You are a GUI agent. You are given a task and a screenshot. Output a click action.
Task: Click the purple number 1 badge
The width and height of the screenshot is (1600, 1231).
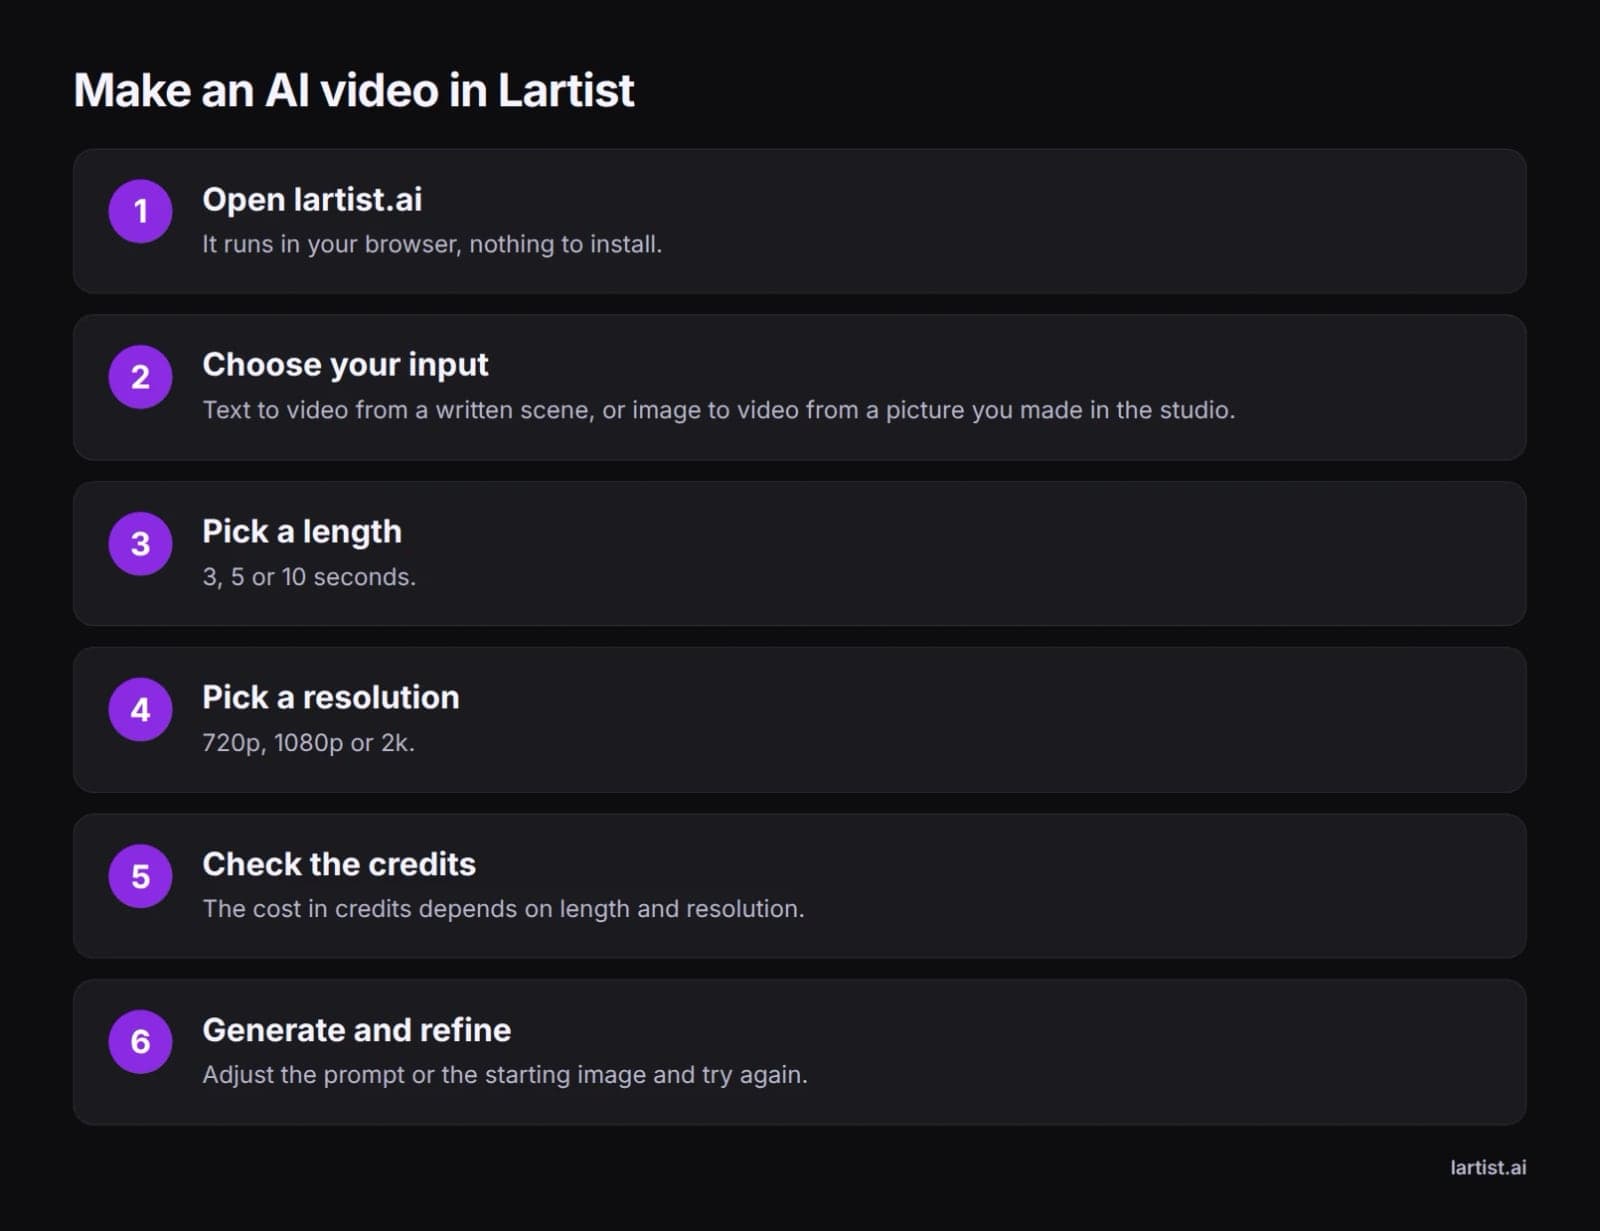140,211
